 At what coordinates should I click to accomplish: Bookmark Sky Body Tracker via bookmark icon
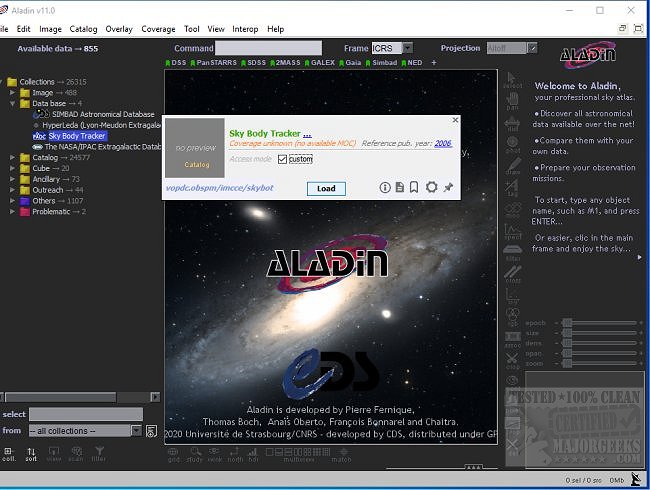(414, 187)
